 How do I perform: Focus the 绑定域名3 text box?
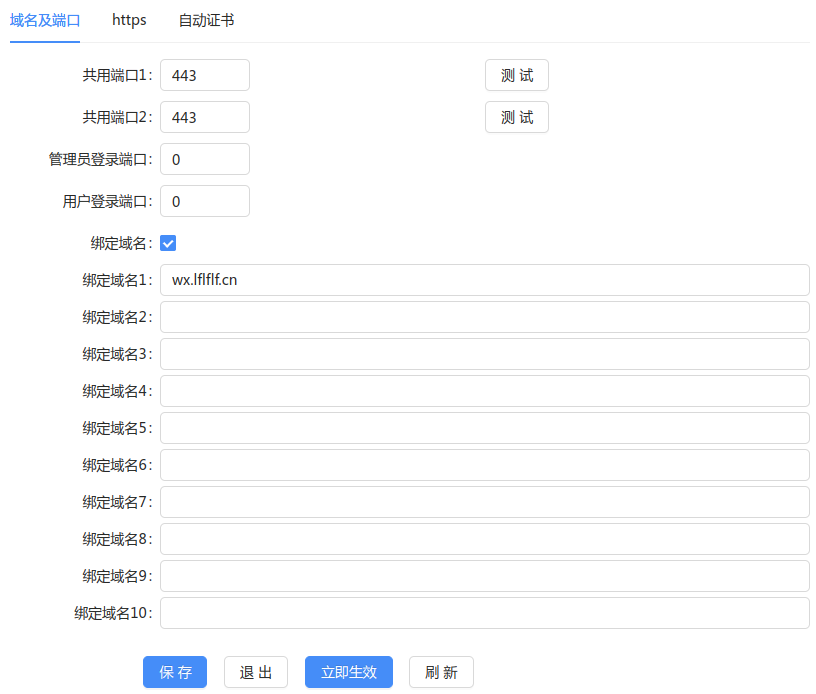(x=484, y=354)
